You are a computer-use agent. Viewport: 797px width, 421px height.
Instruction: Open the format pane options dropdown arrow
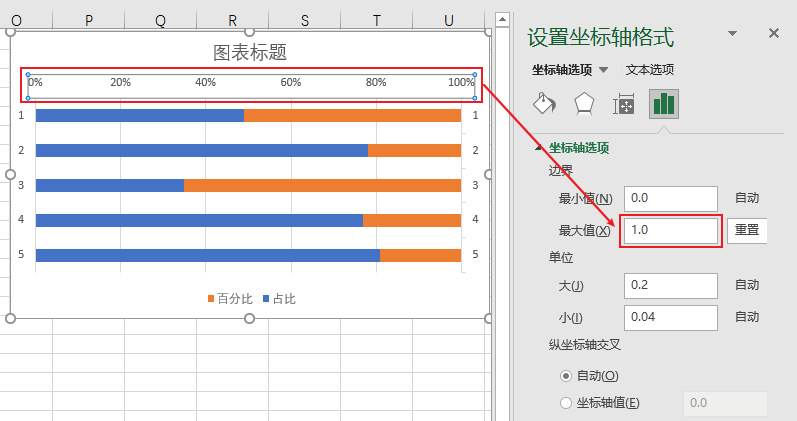pyautogui.click(x=732, y=34)
